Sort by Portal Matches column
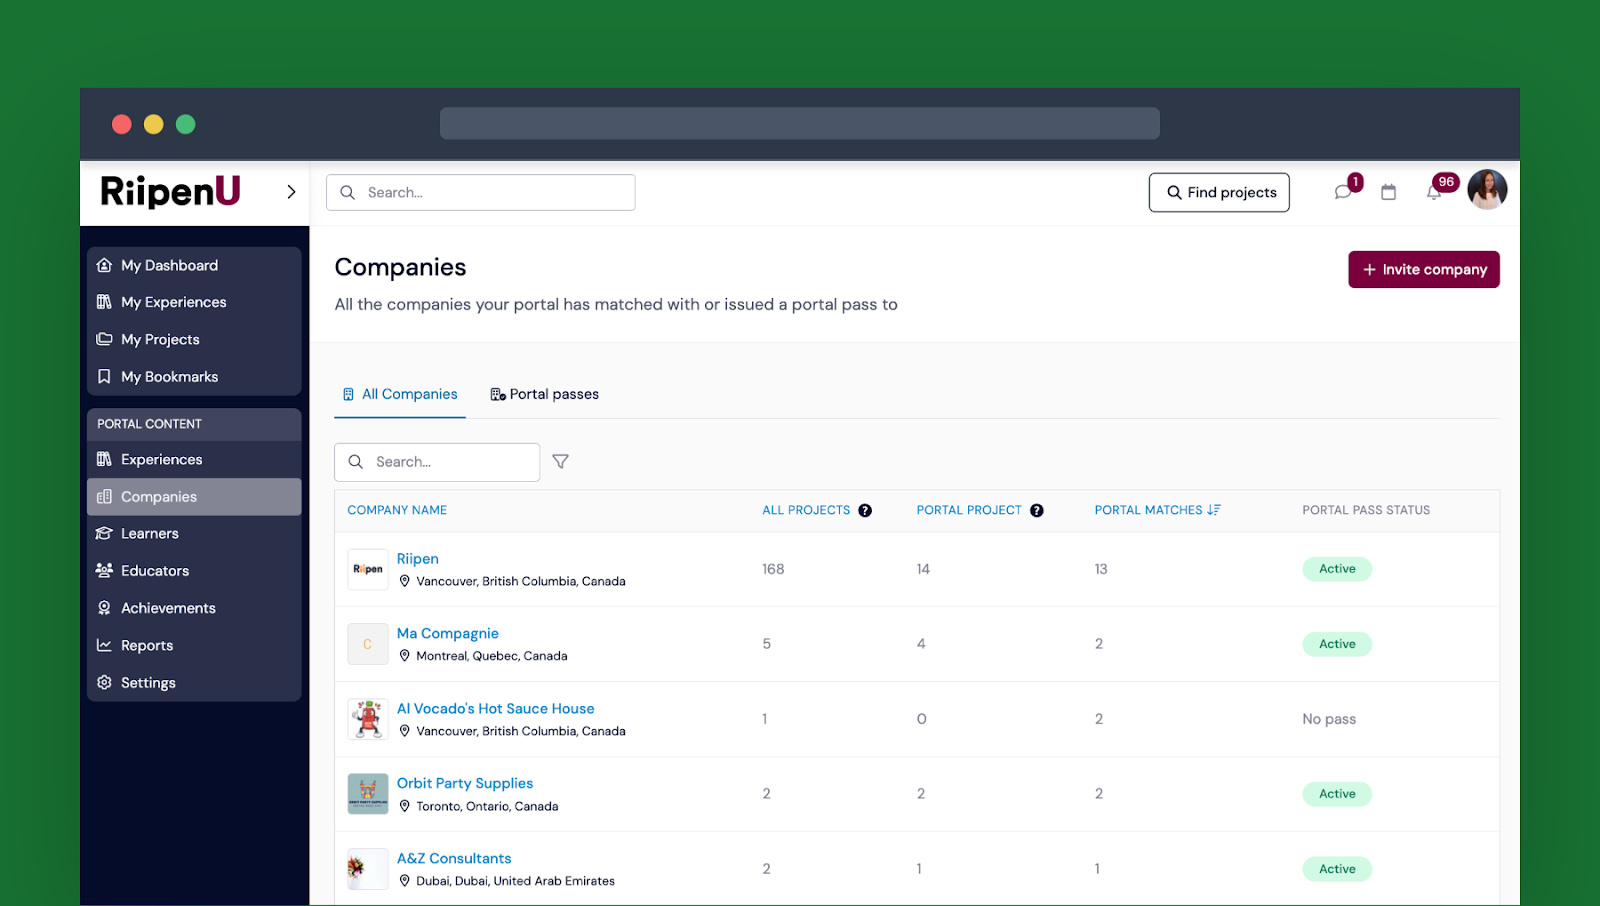Viewport: 1600px width, 906px height. [1157, 510]
